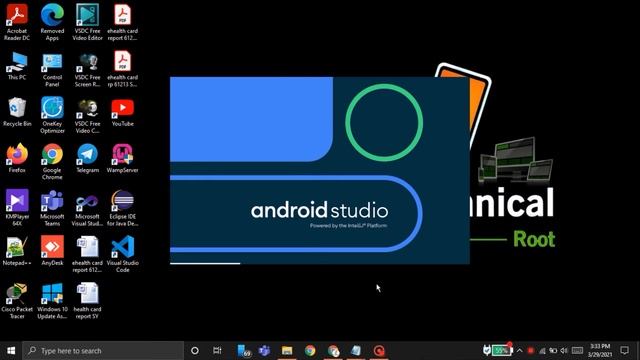Select the YouTube desktop shortcut

coord(122,112)
